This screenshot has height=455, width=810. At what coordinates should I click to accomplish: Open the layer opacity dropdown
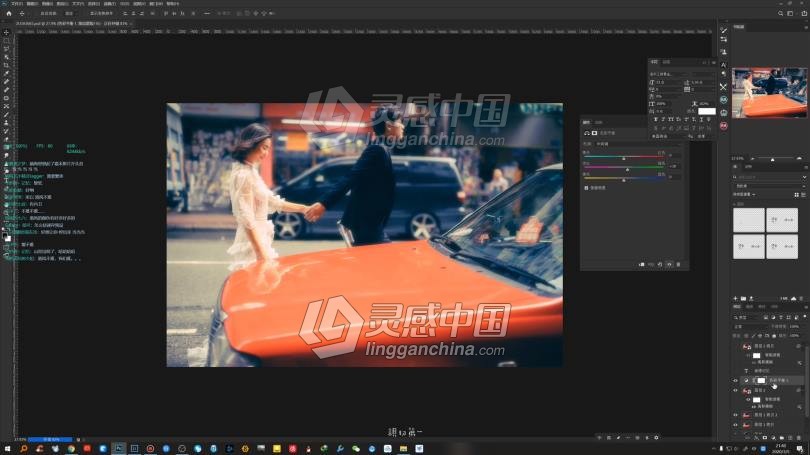795,326
